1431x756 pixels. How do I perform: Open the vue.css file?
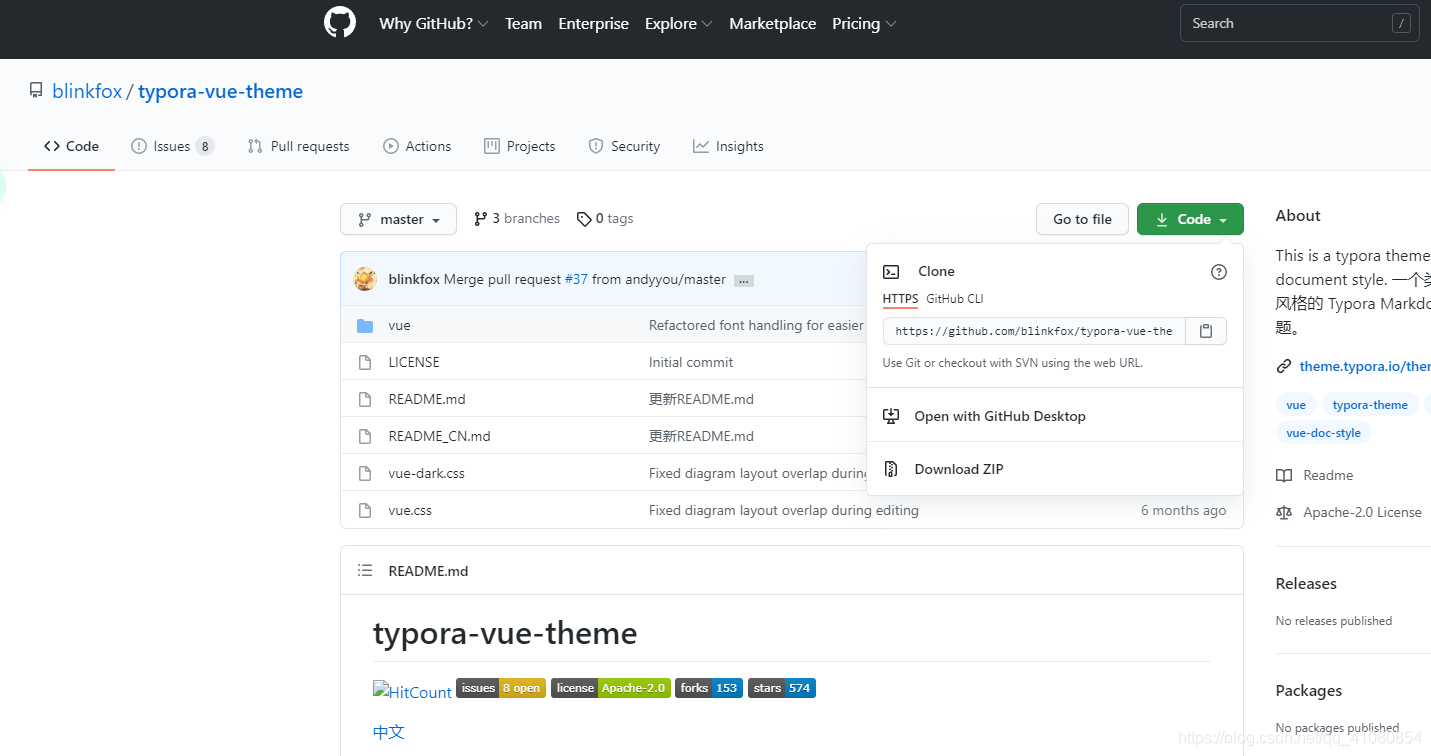pos(410,510)
